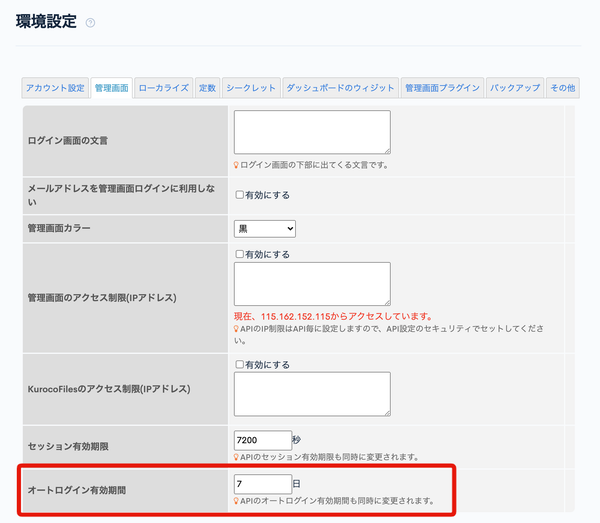Image resolution: width=600 pixels, height=523 pixels.
Task: Select the バックアップ tab
Action: click(x=515, y=88)
